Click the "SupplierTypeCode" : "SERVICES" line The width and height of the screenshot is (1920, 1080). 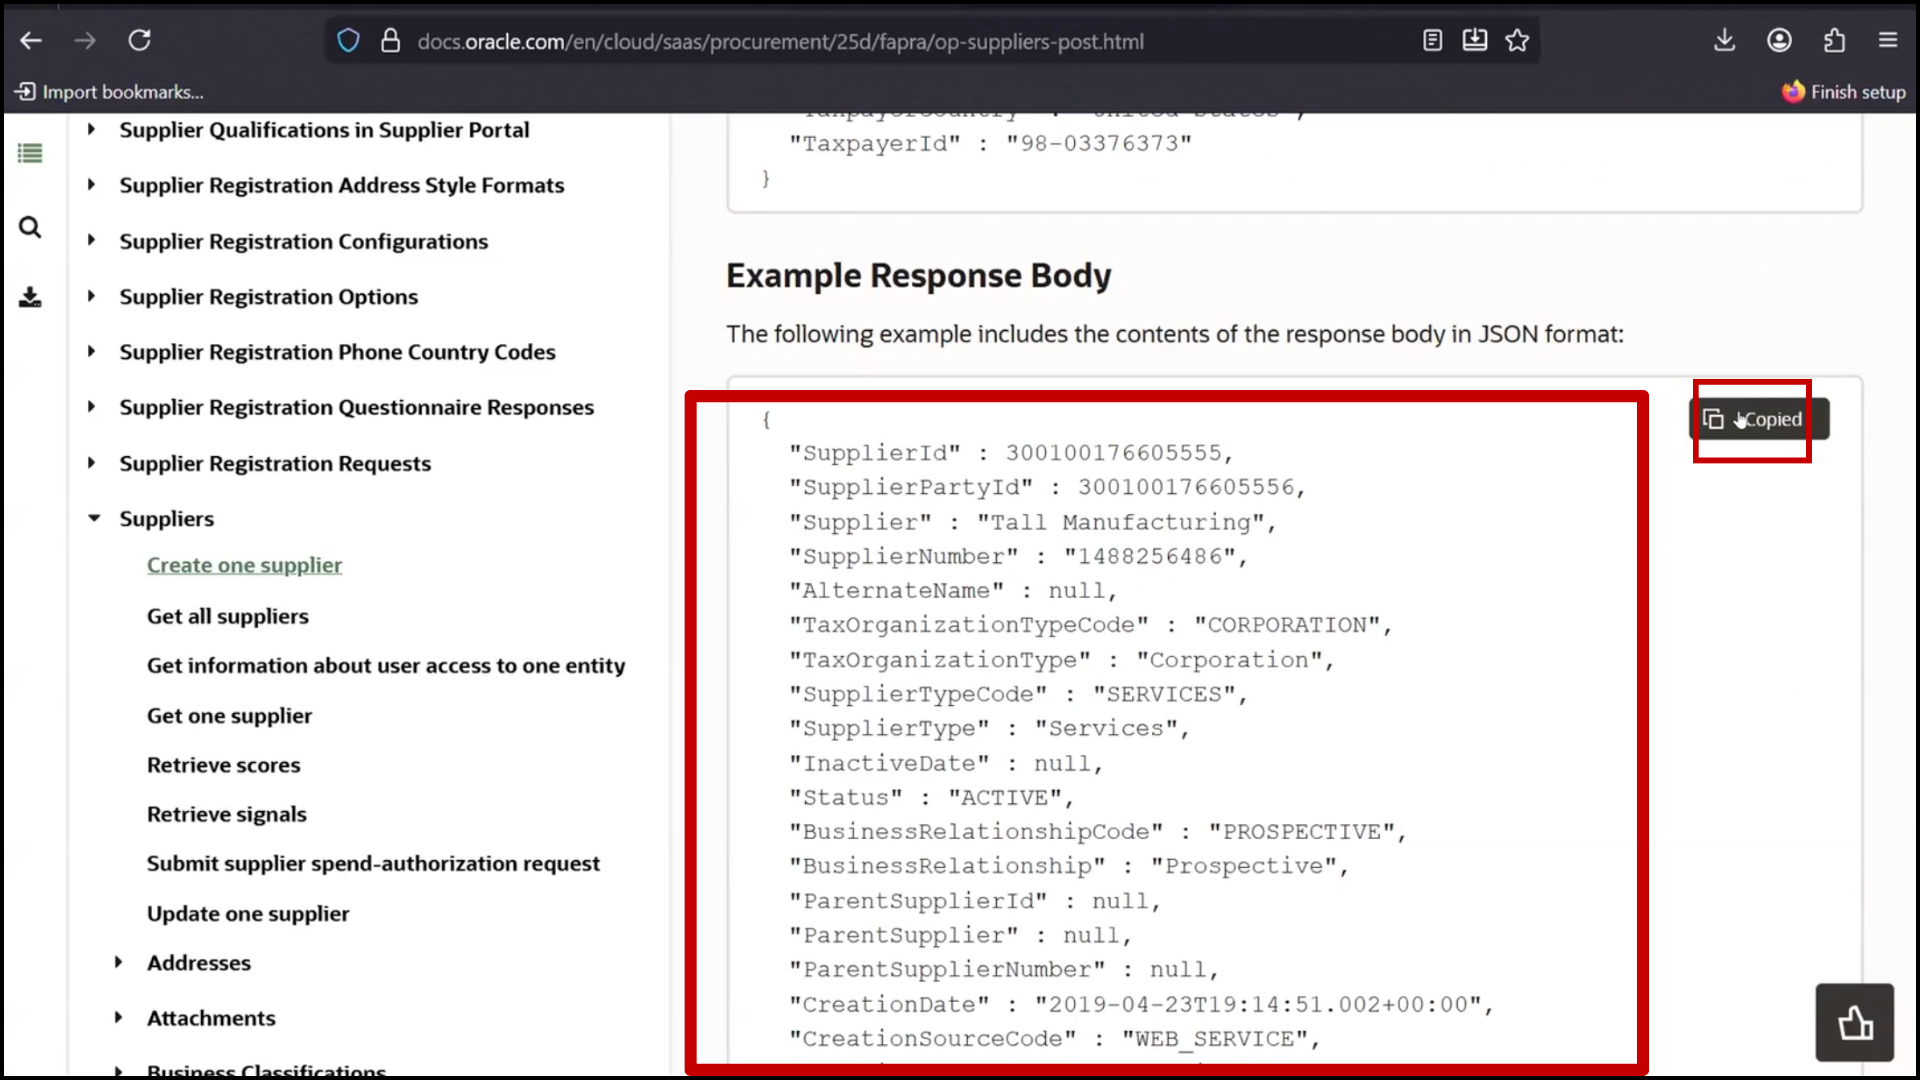(x=1018, y=694)
